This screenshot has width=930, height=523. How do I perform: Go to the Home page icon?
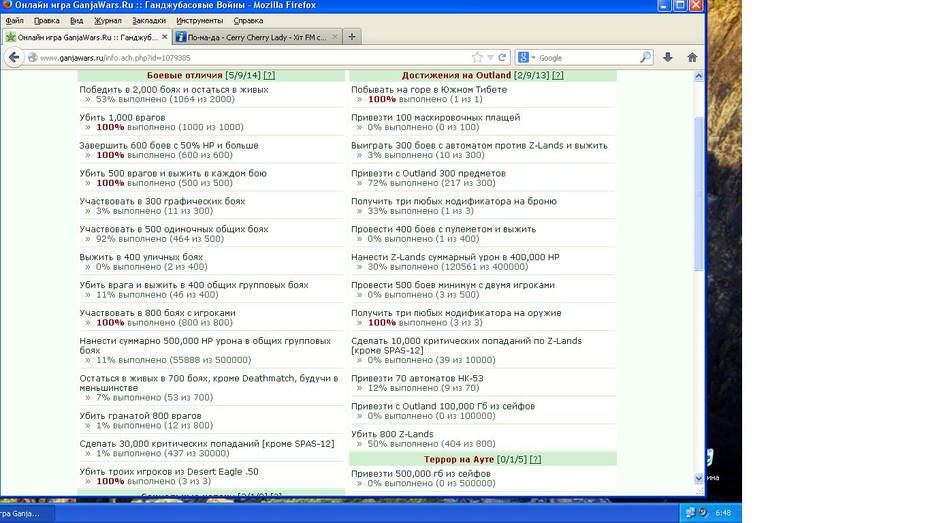coord(692,58)
